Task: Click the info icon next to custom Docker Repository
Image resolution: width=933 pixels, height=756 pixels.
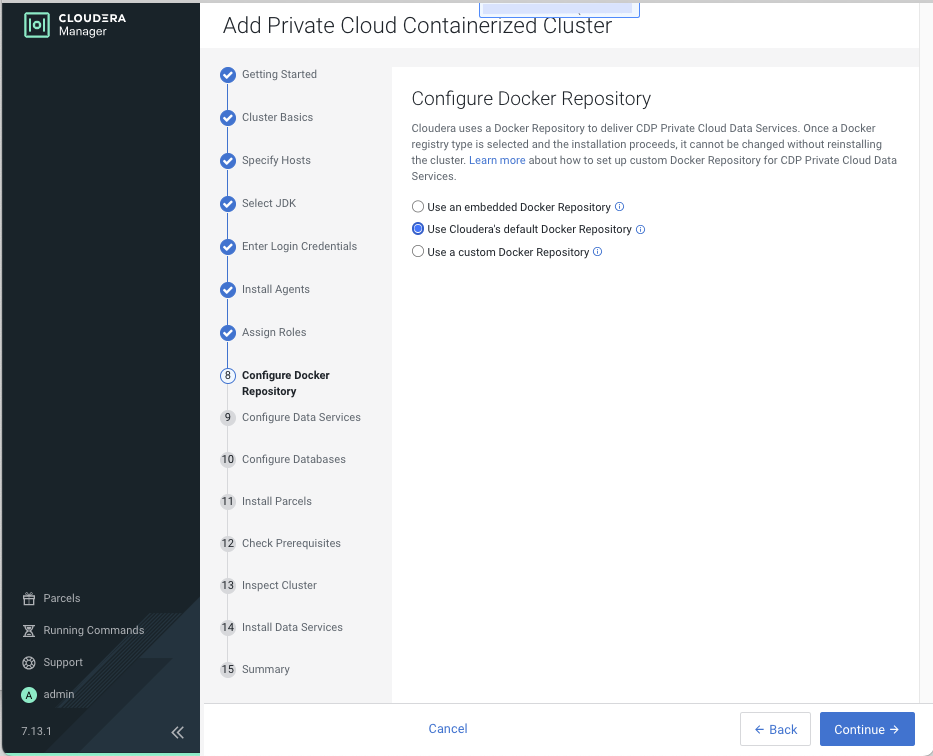Action: point(597,252)
